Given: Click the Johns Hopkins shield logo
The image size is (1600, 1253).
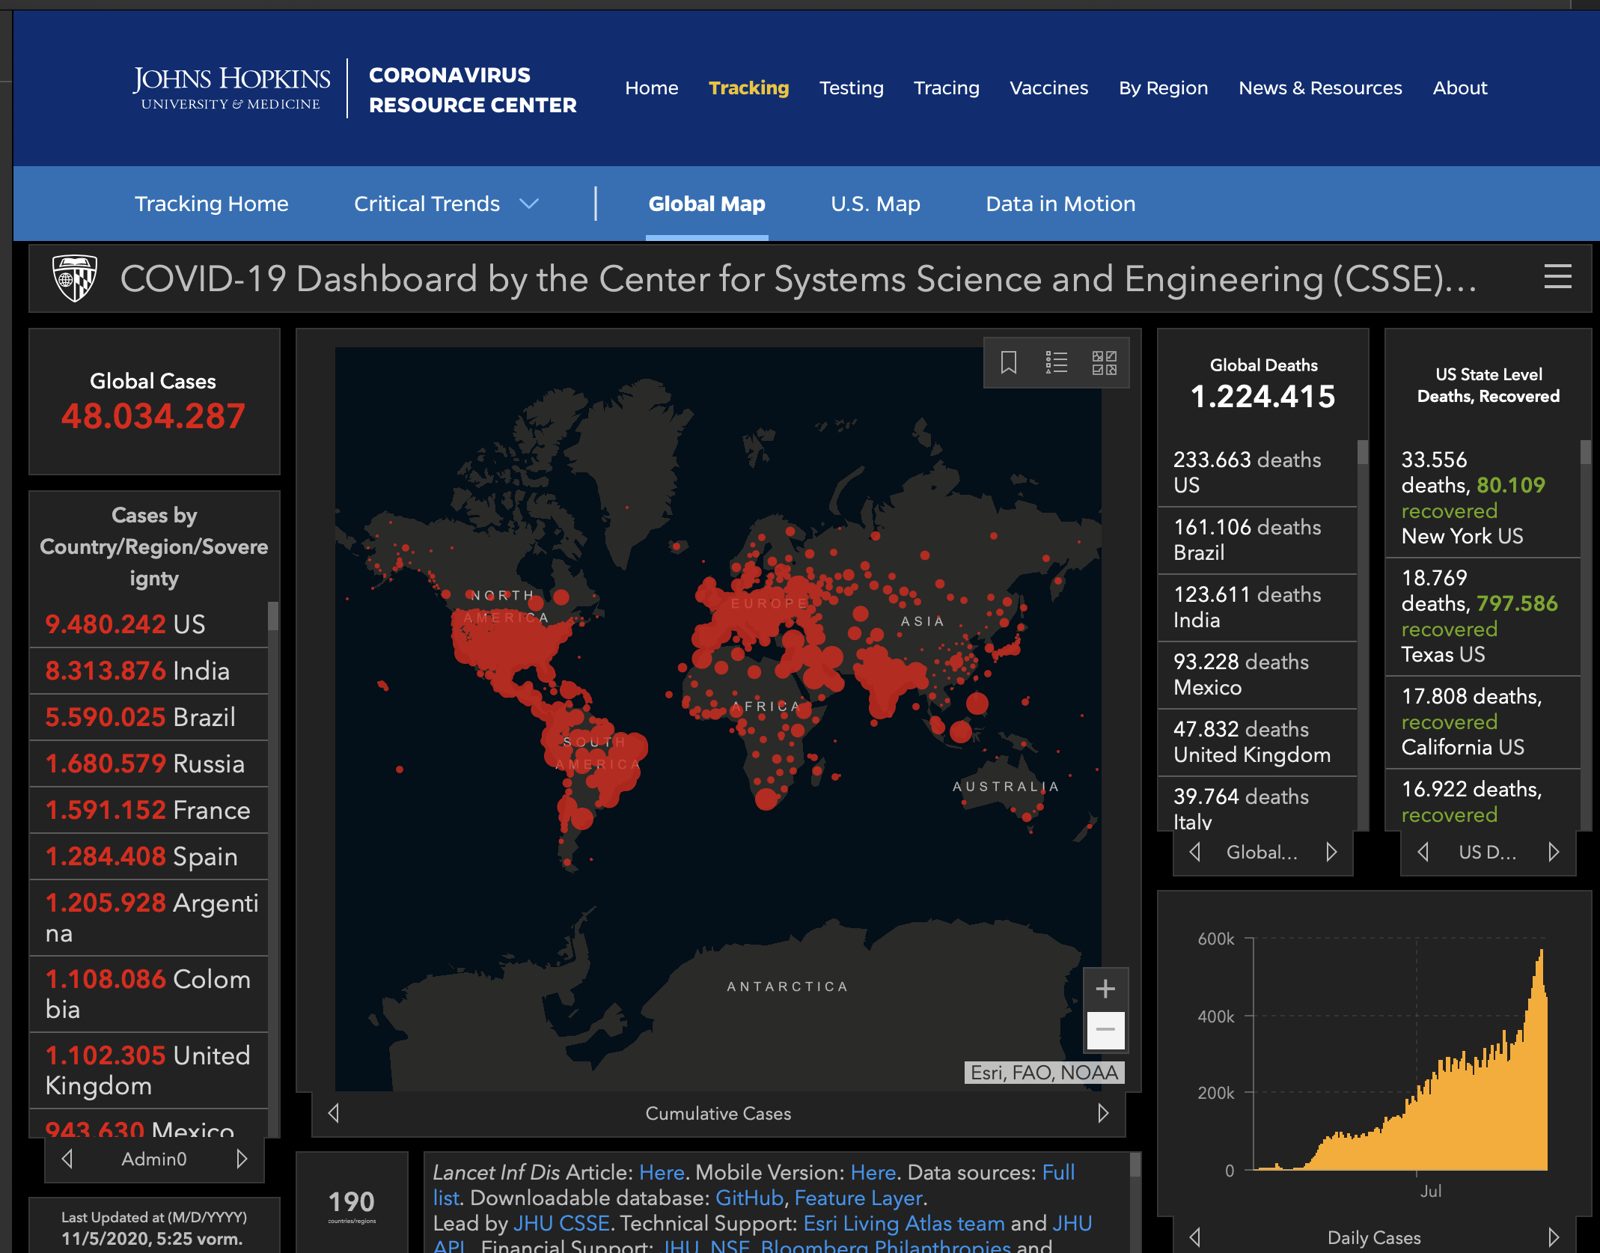Looking at the screenshot, I should [x=75, y=278].
